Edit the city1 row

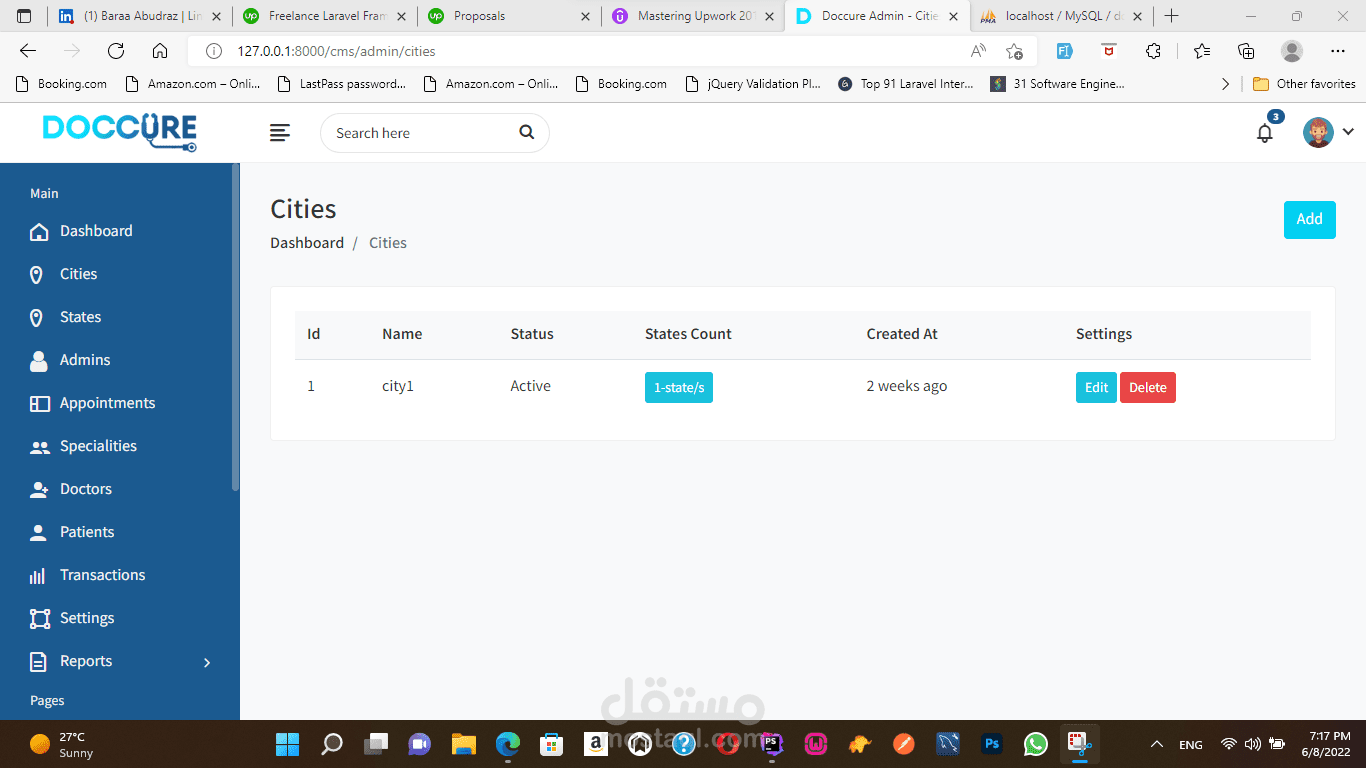1096,387
